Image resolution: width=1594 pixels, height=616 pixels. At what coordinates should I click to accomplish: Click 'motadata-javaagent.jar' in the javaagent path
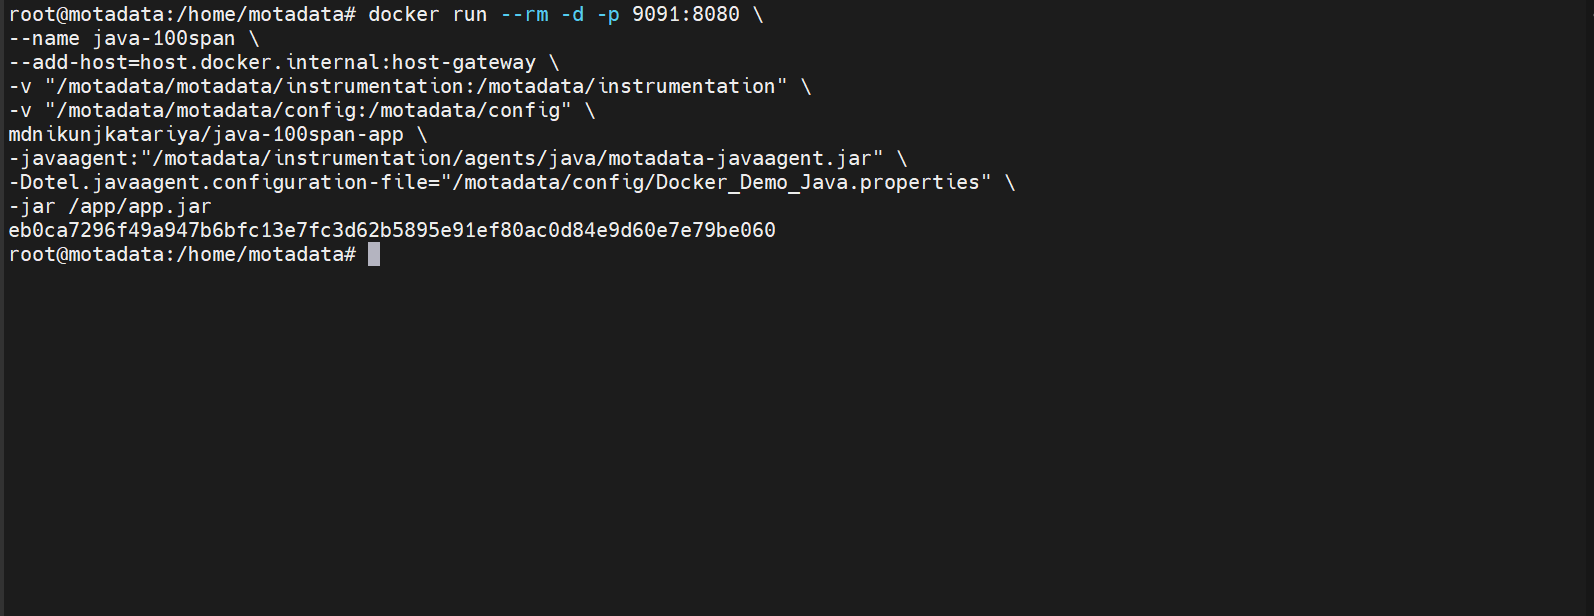pos(740,158)
